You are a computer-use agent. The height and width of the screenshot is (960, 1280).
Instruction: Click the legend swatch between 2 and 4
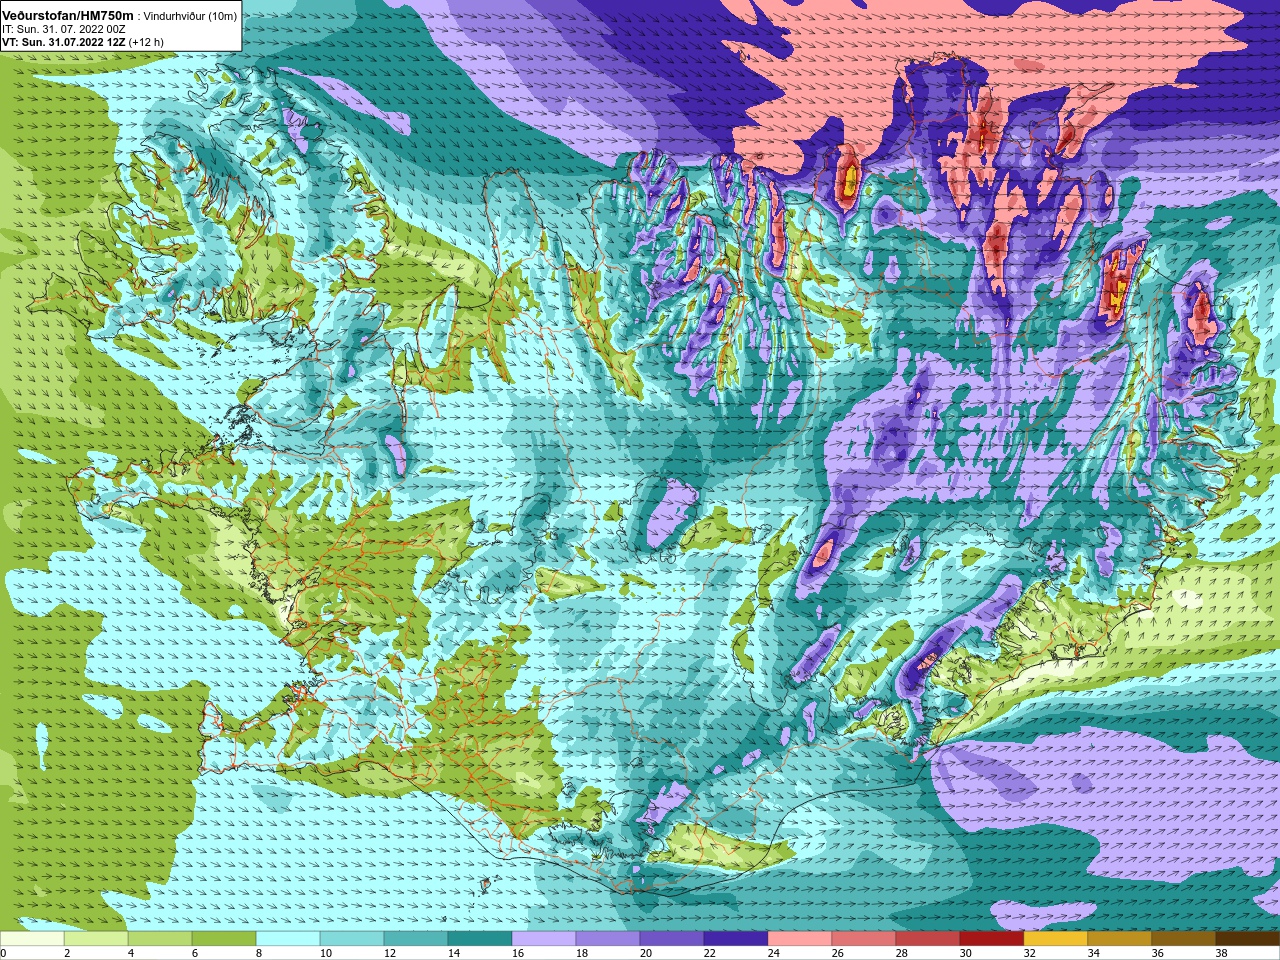click(x=96, y=938)
